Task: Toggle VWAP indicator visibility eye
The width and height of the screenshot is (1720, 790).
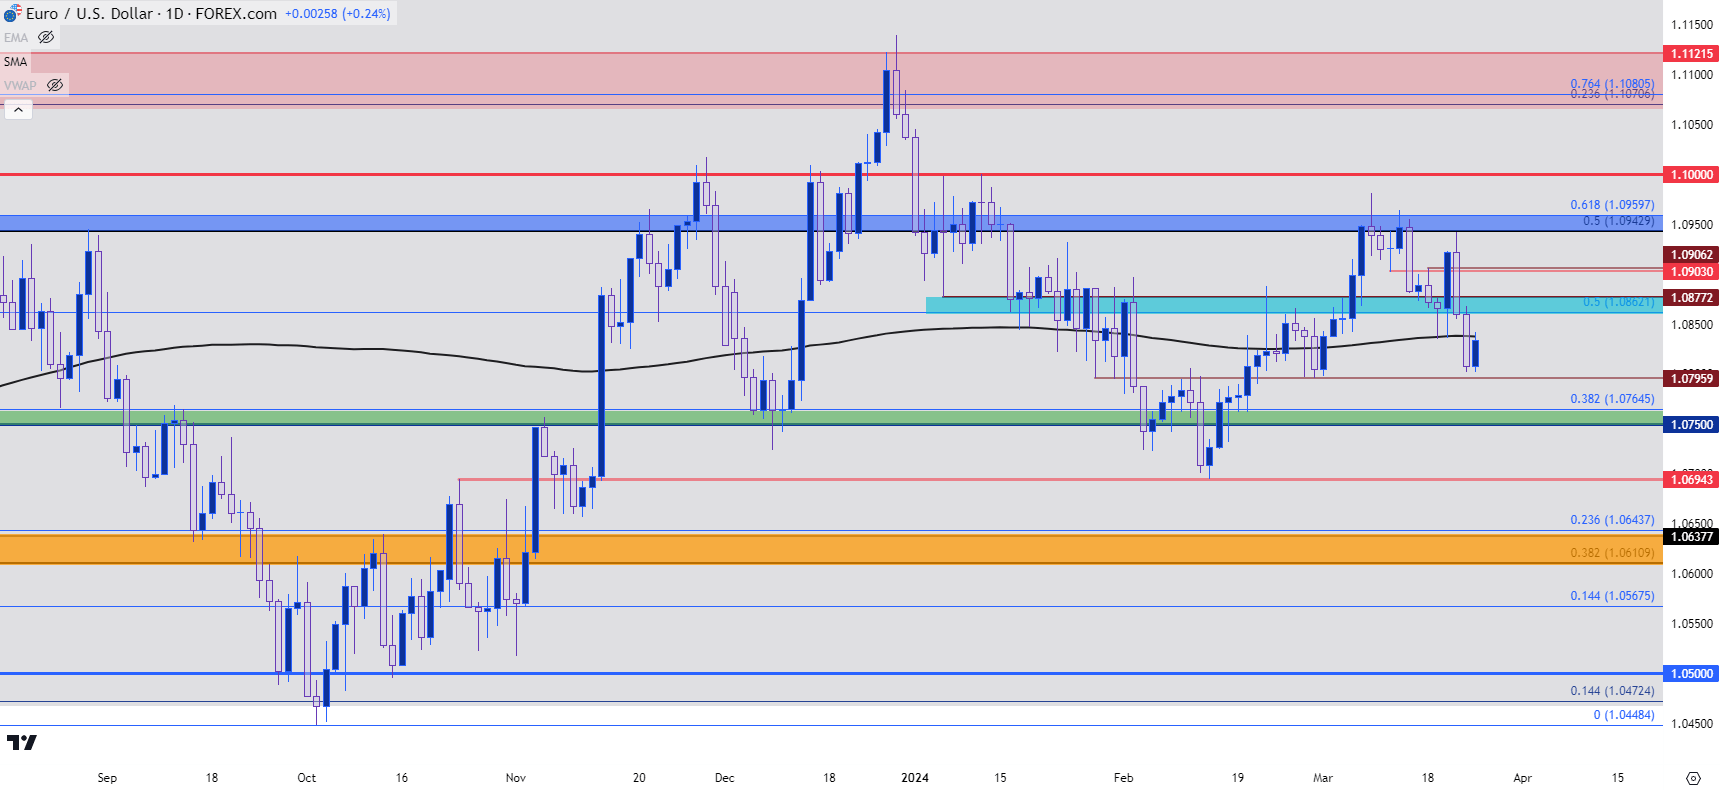Action: 55,85
